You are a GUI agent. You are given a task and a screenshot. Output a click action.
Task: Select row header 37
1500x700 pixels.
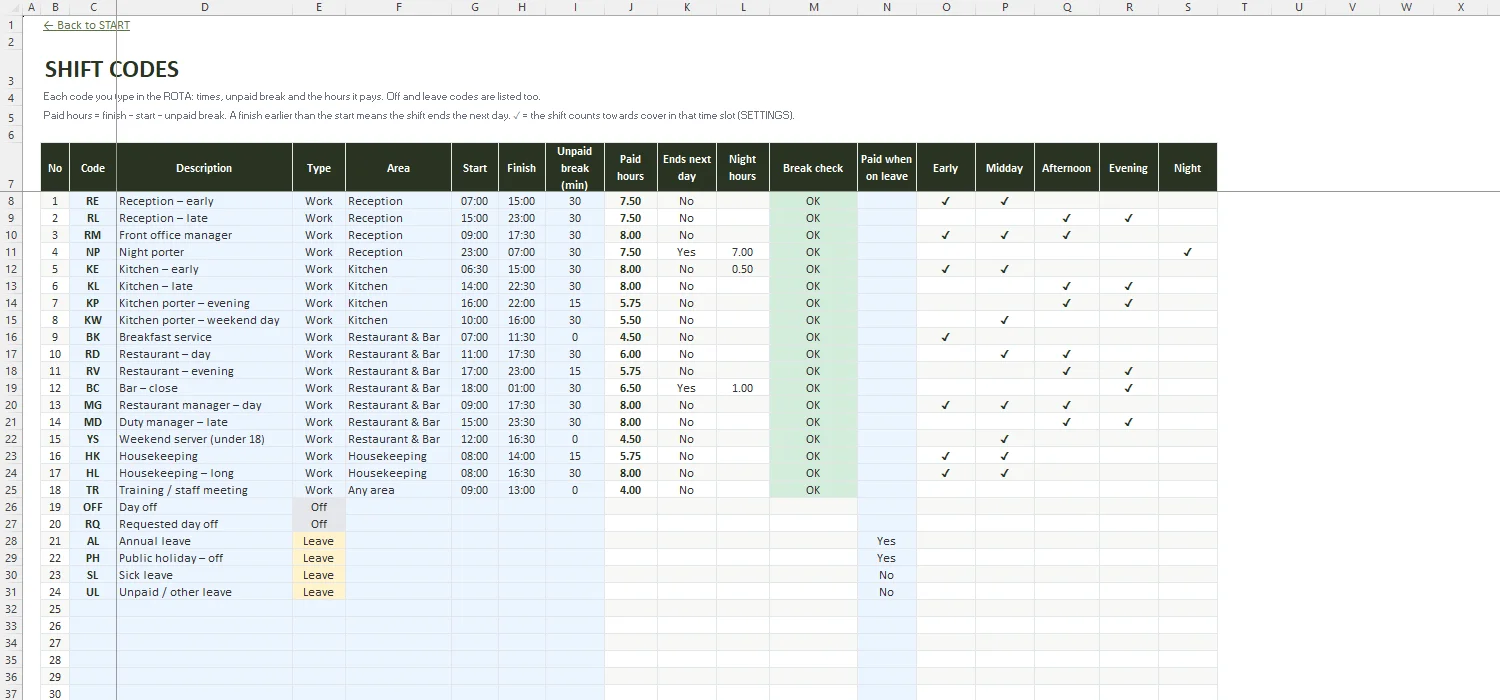(x=11, y=694)
